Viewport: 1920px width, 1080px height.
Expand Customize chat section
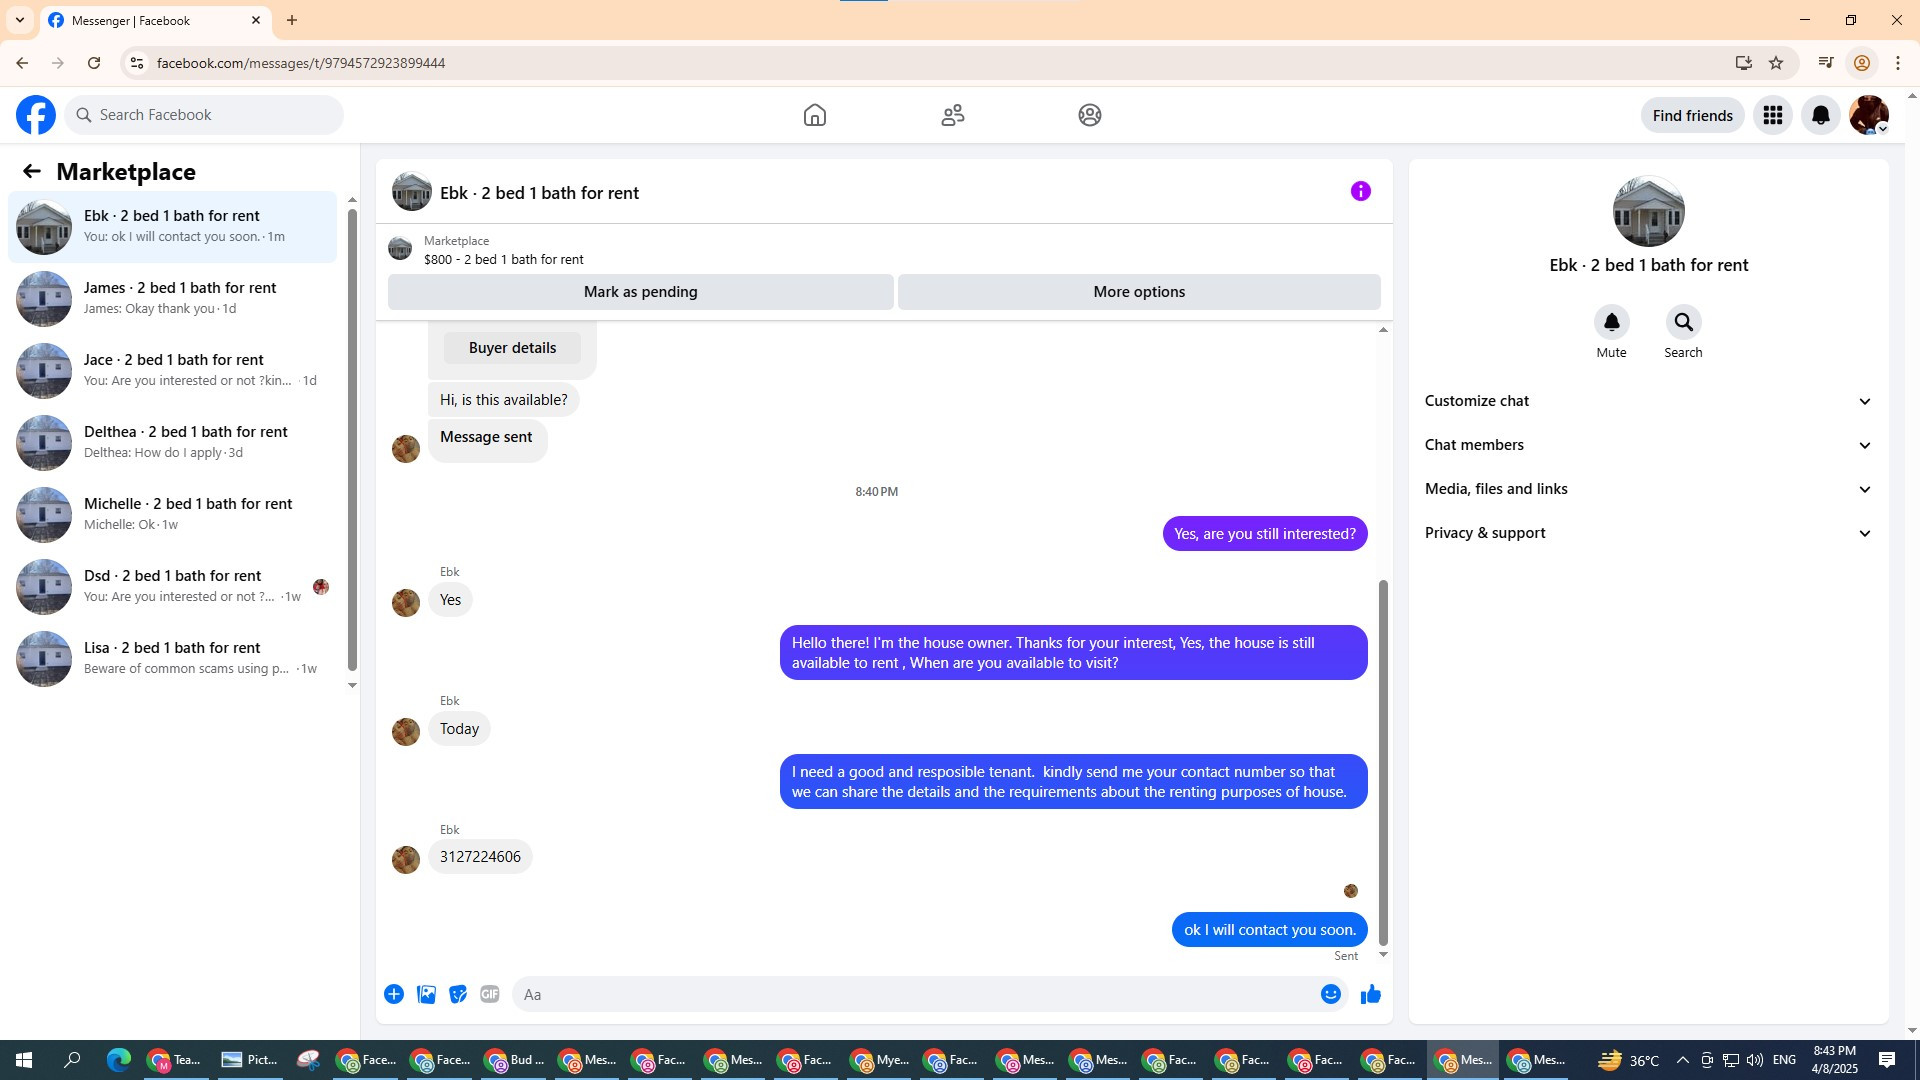tap(1648, 401)
